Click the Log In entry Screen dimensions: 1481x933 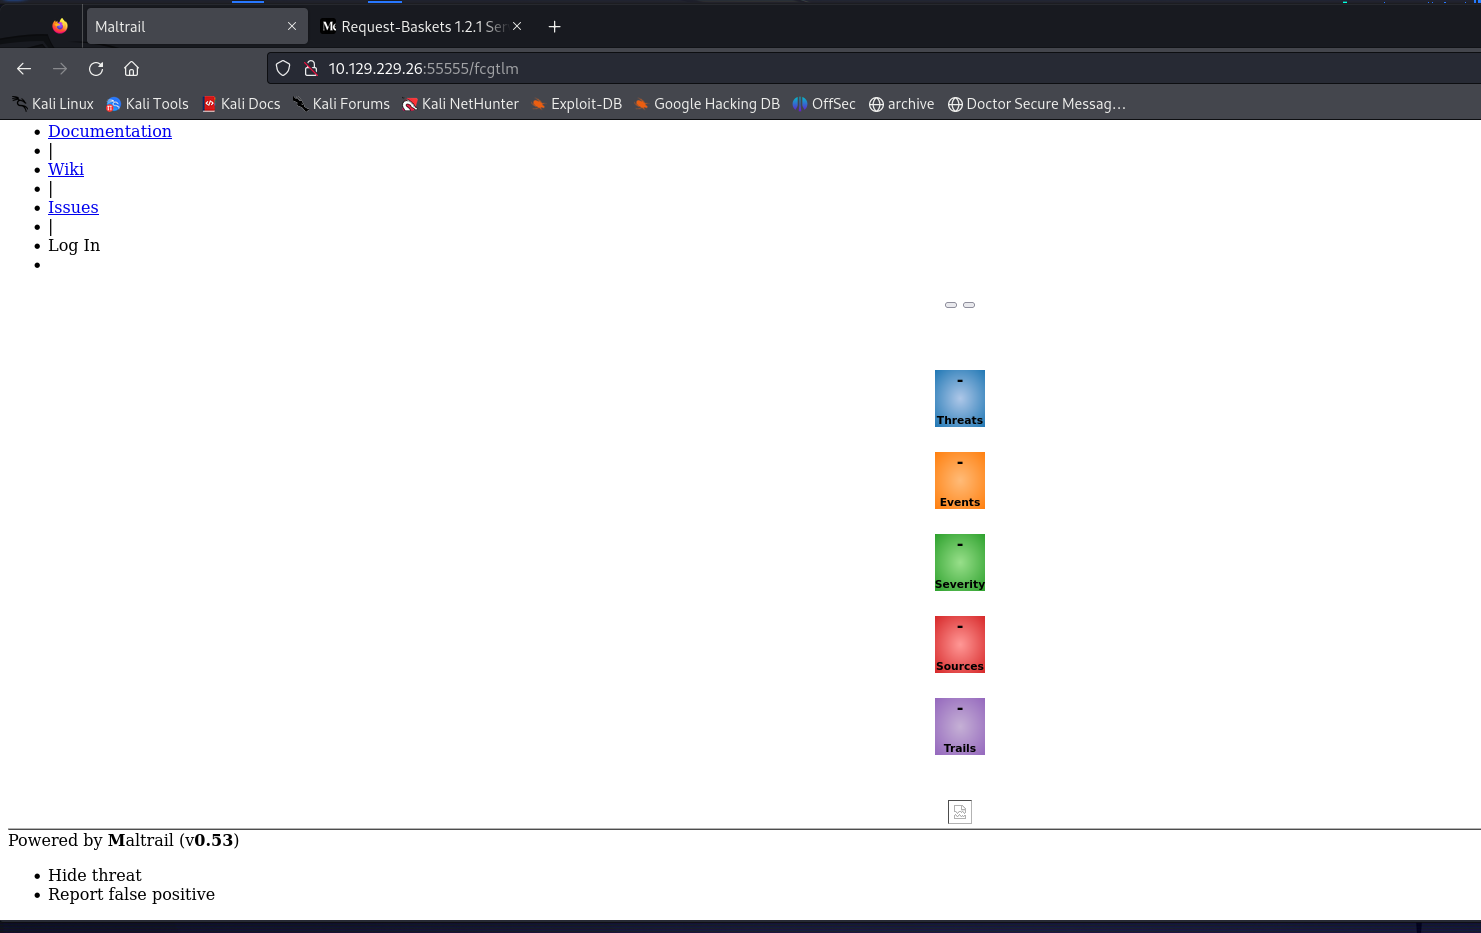point(74,245)
